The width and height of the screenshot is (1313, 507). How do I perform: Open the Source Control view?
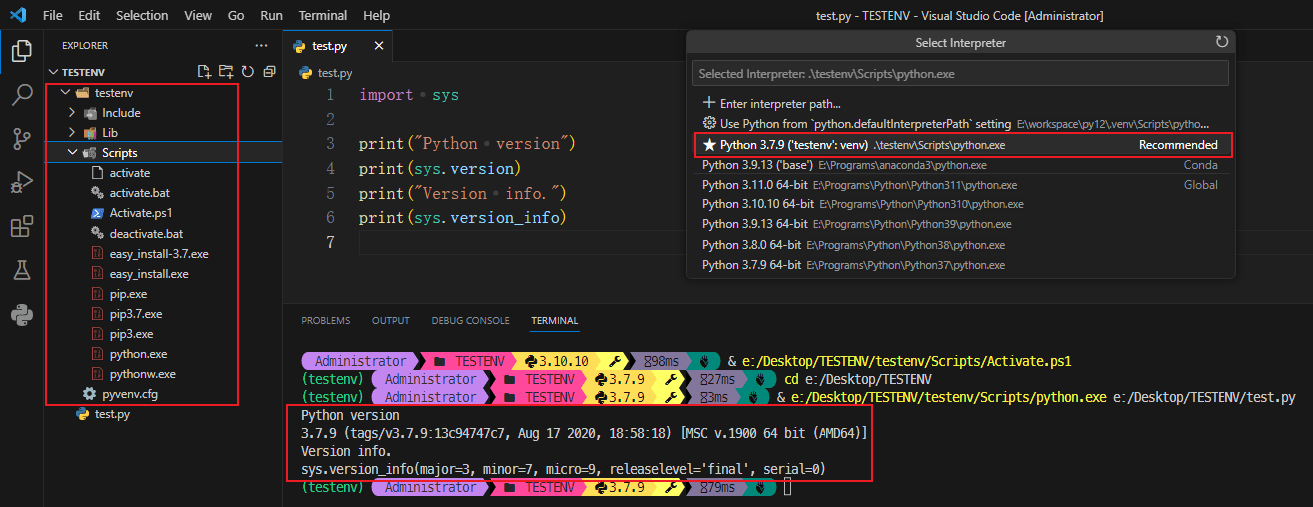(21, 139)
